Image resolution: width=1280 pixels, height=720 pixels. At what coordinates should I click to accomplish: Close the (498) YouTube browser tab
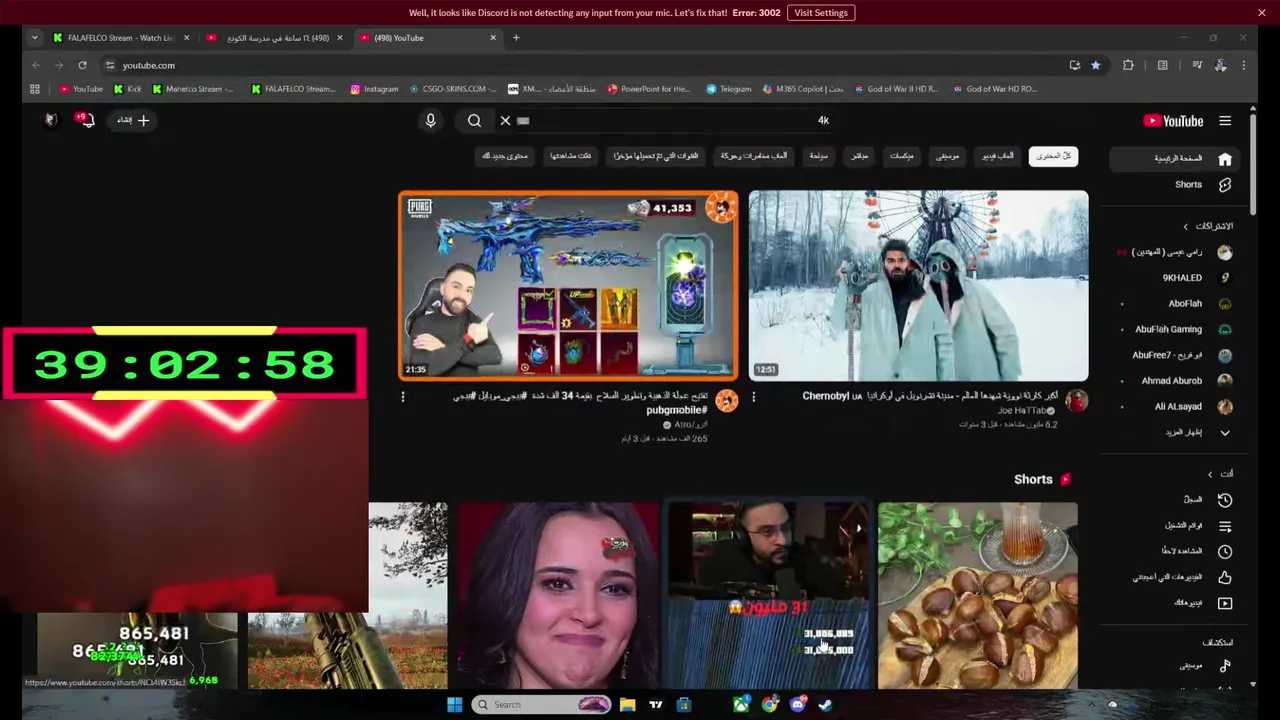pyautogui.click(x=493, y=38)
